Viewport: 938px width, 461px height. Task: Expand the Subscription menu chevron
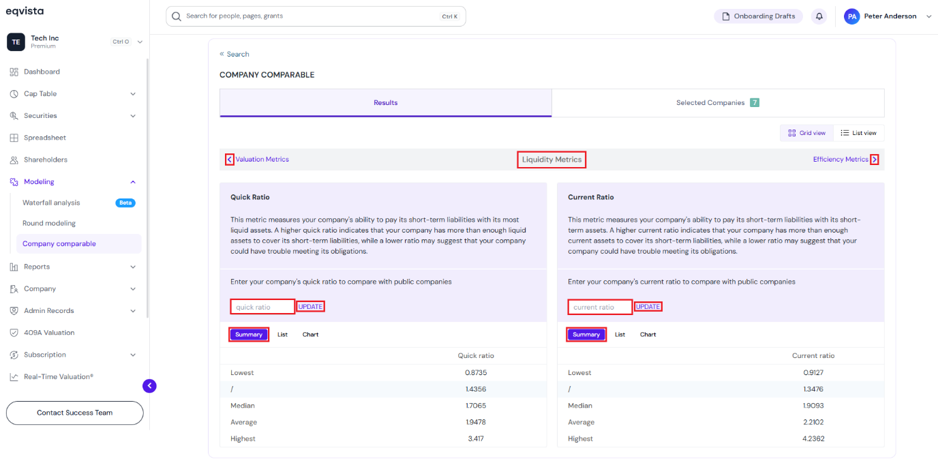pos(133,355)
